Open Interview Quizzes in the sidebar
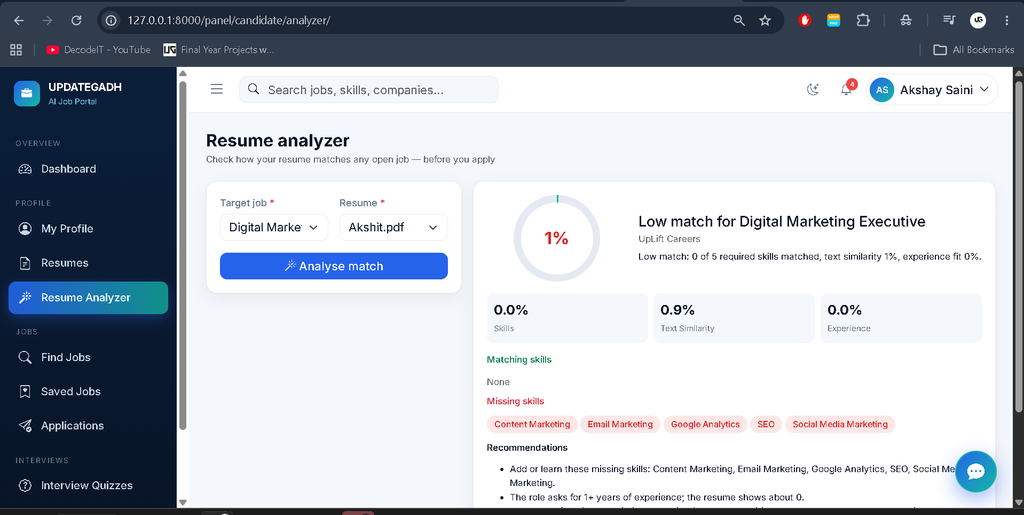This screenshot has width=1024, height=515. pos(88,486)
